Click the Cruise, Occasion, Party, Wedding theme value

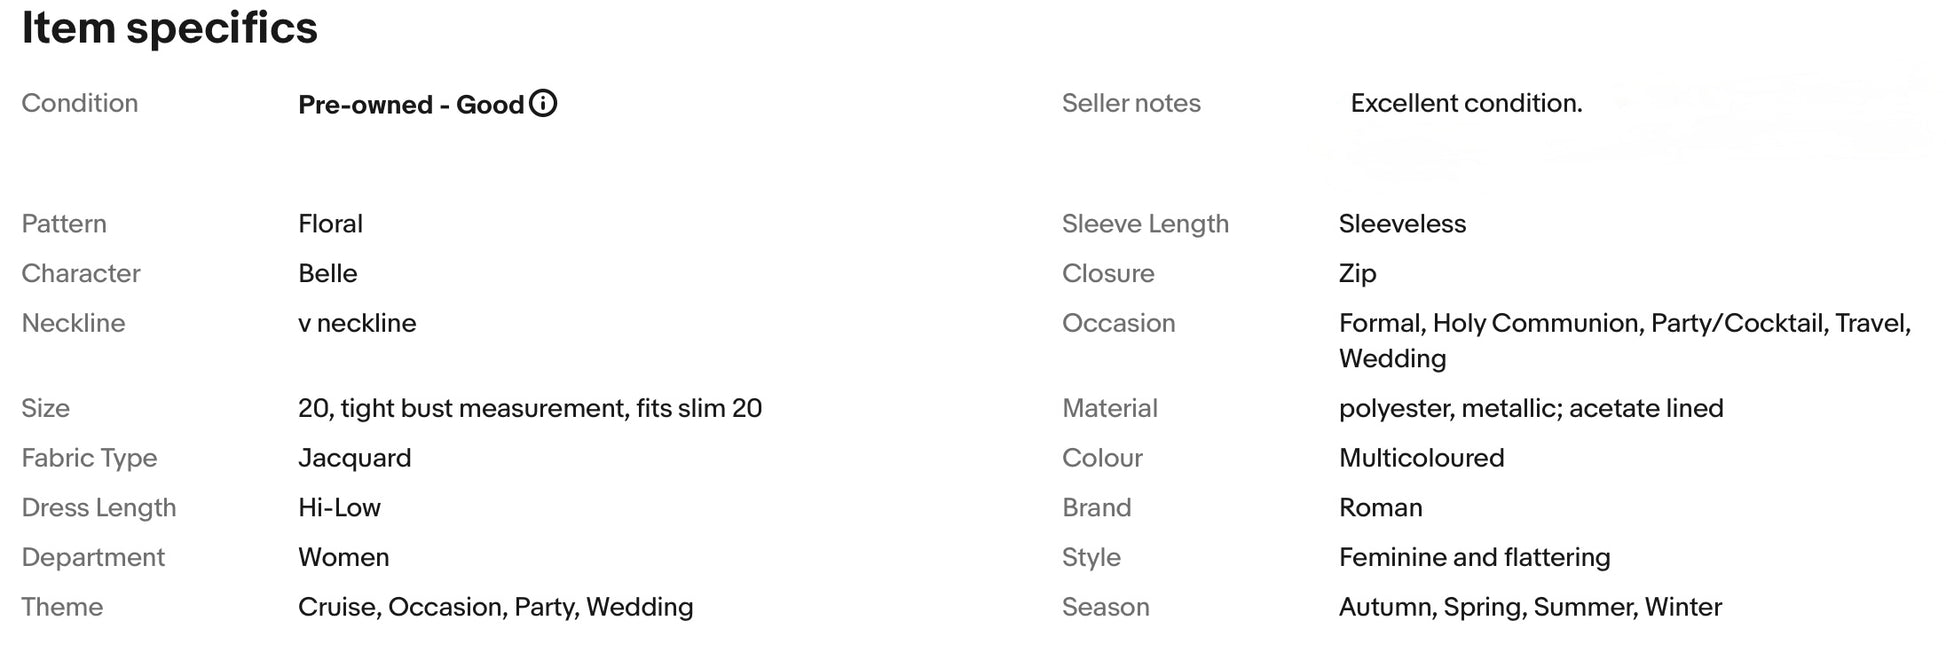495,607
